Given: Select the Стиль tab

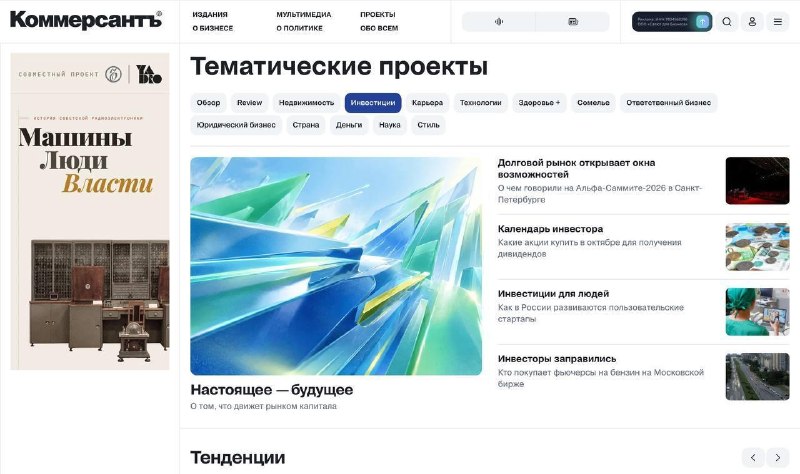Looking at the screenshot, I should [428, 125].
